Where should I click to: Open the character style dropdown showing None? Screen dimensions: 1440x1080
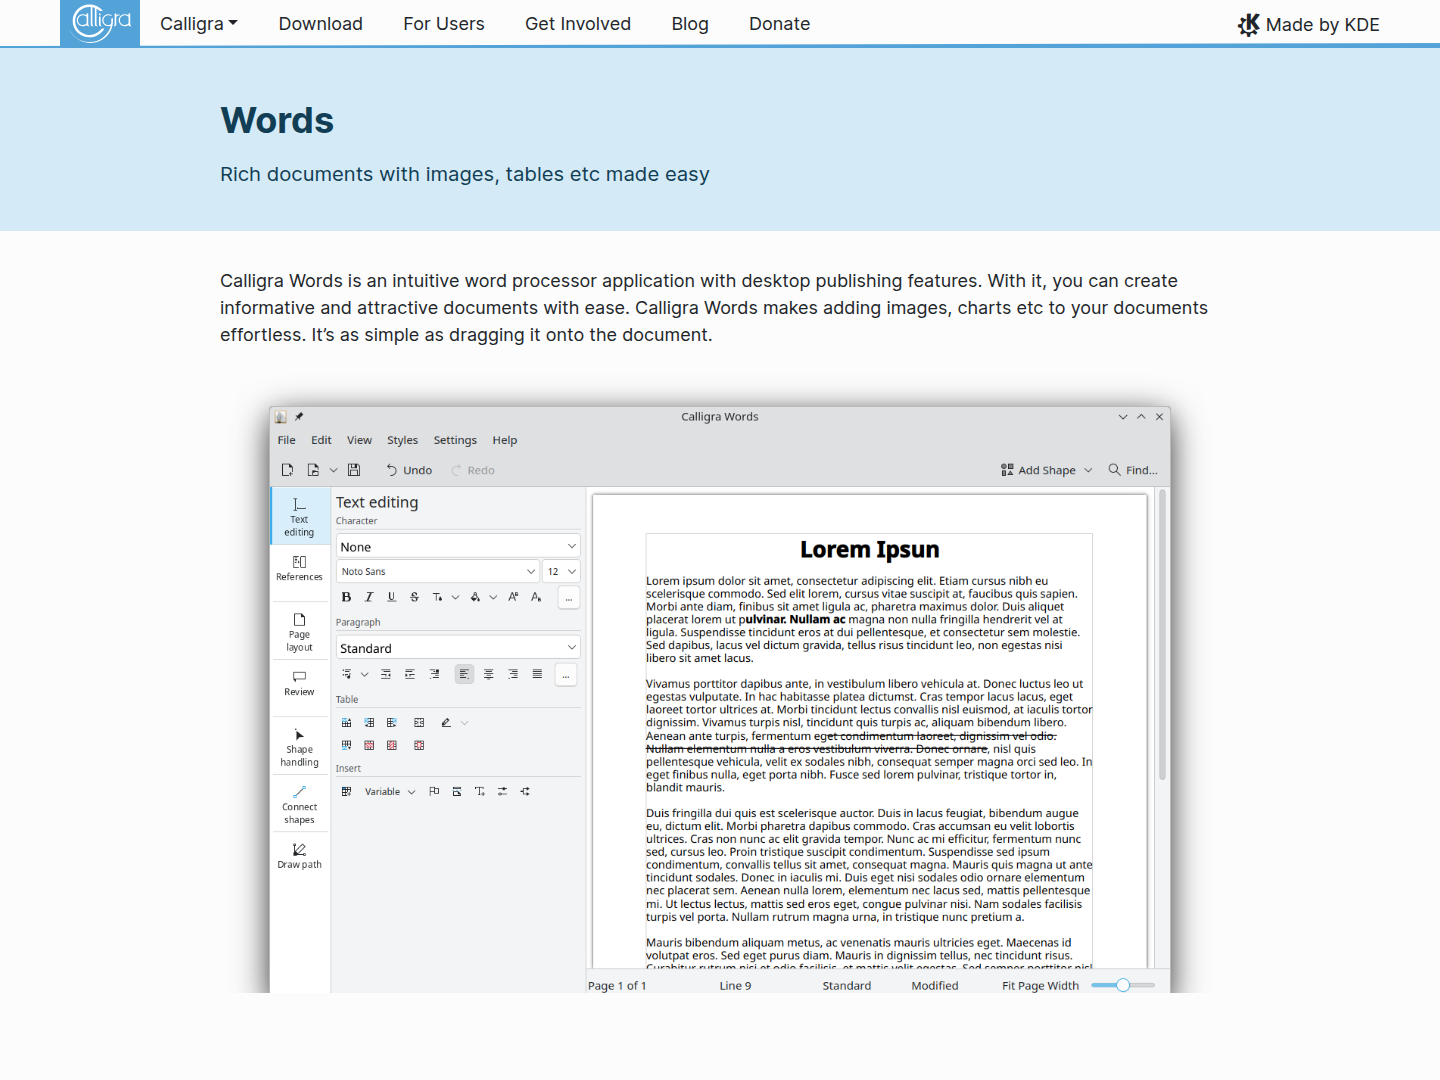[458, 546]
